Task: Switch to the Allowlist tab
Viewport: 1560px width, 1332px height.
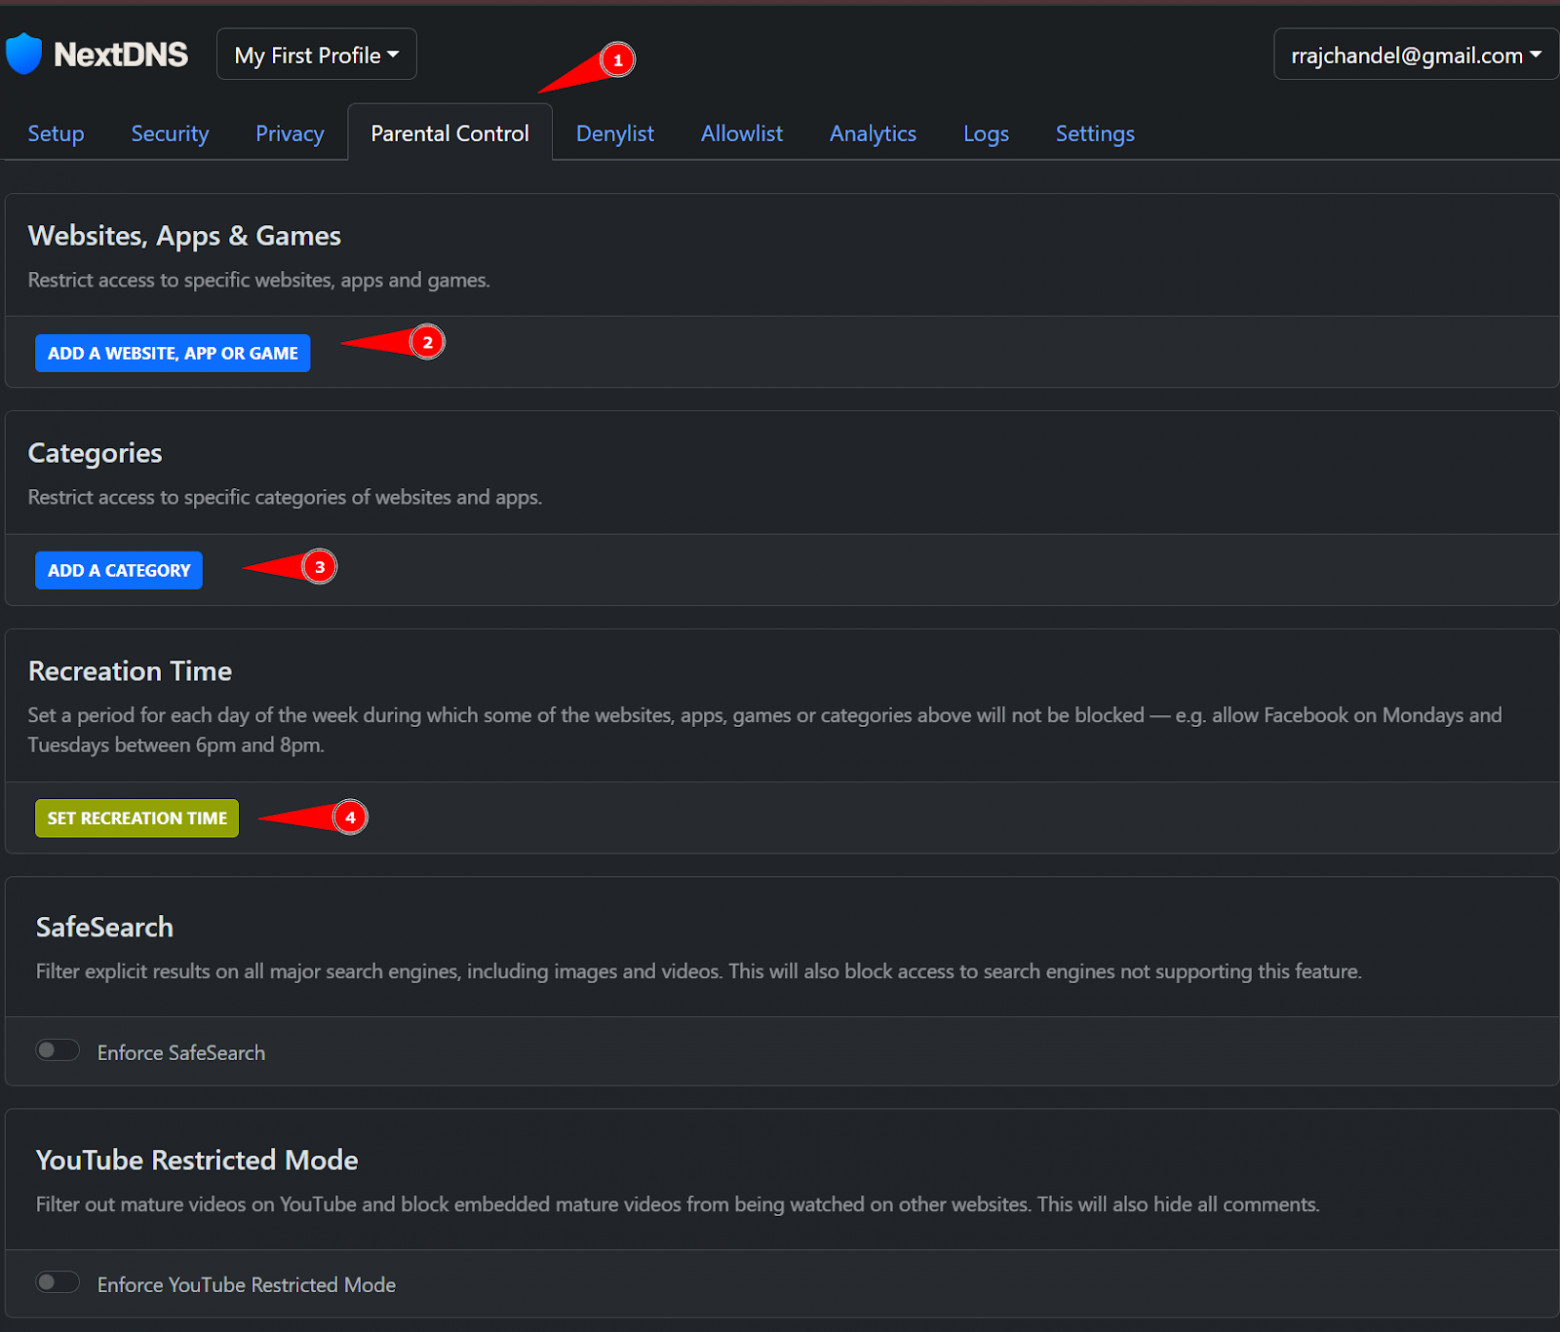Action: click(x=742, y=134)
